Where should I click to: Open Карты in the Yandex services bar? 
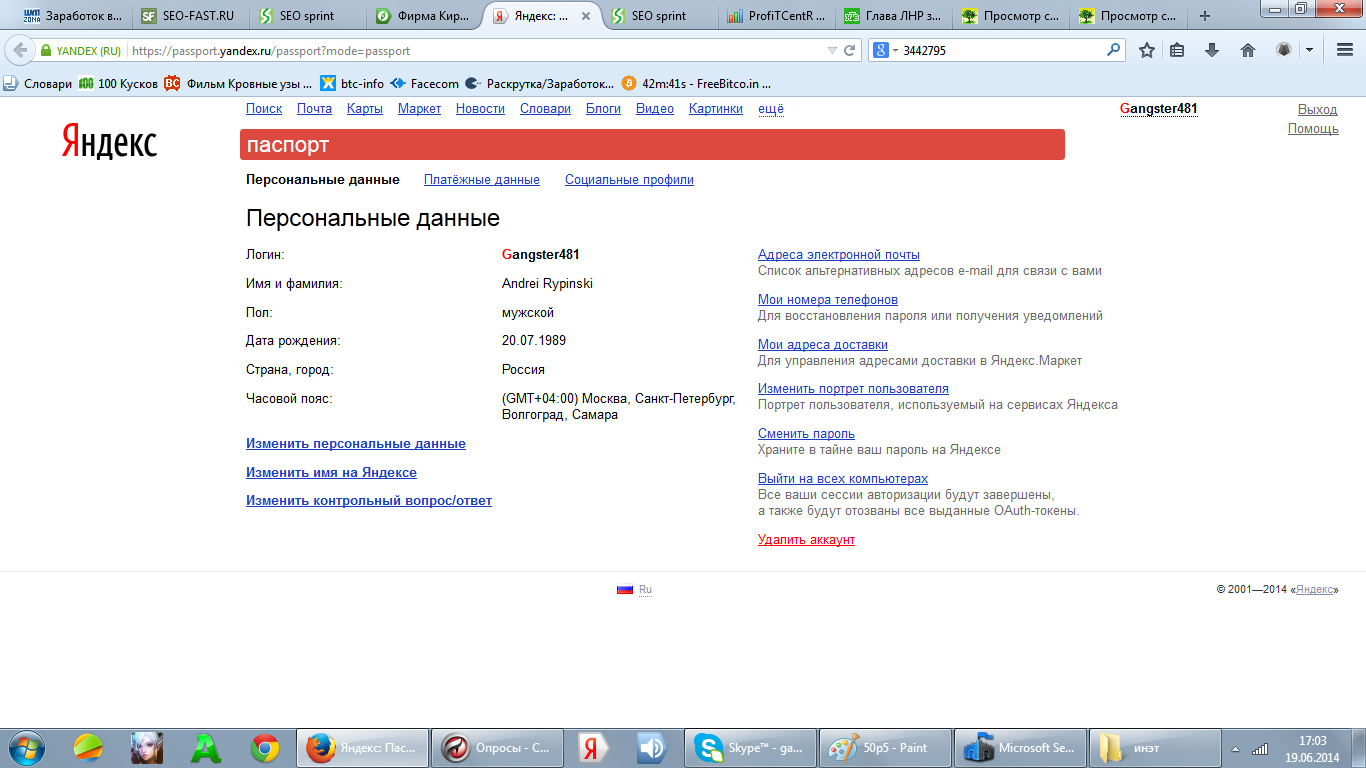pyautogui.click(x=365, y=109)
